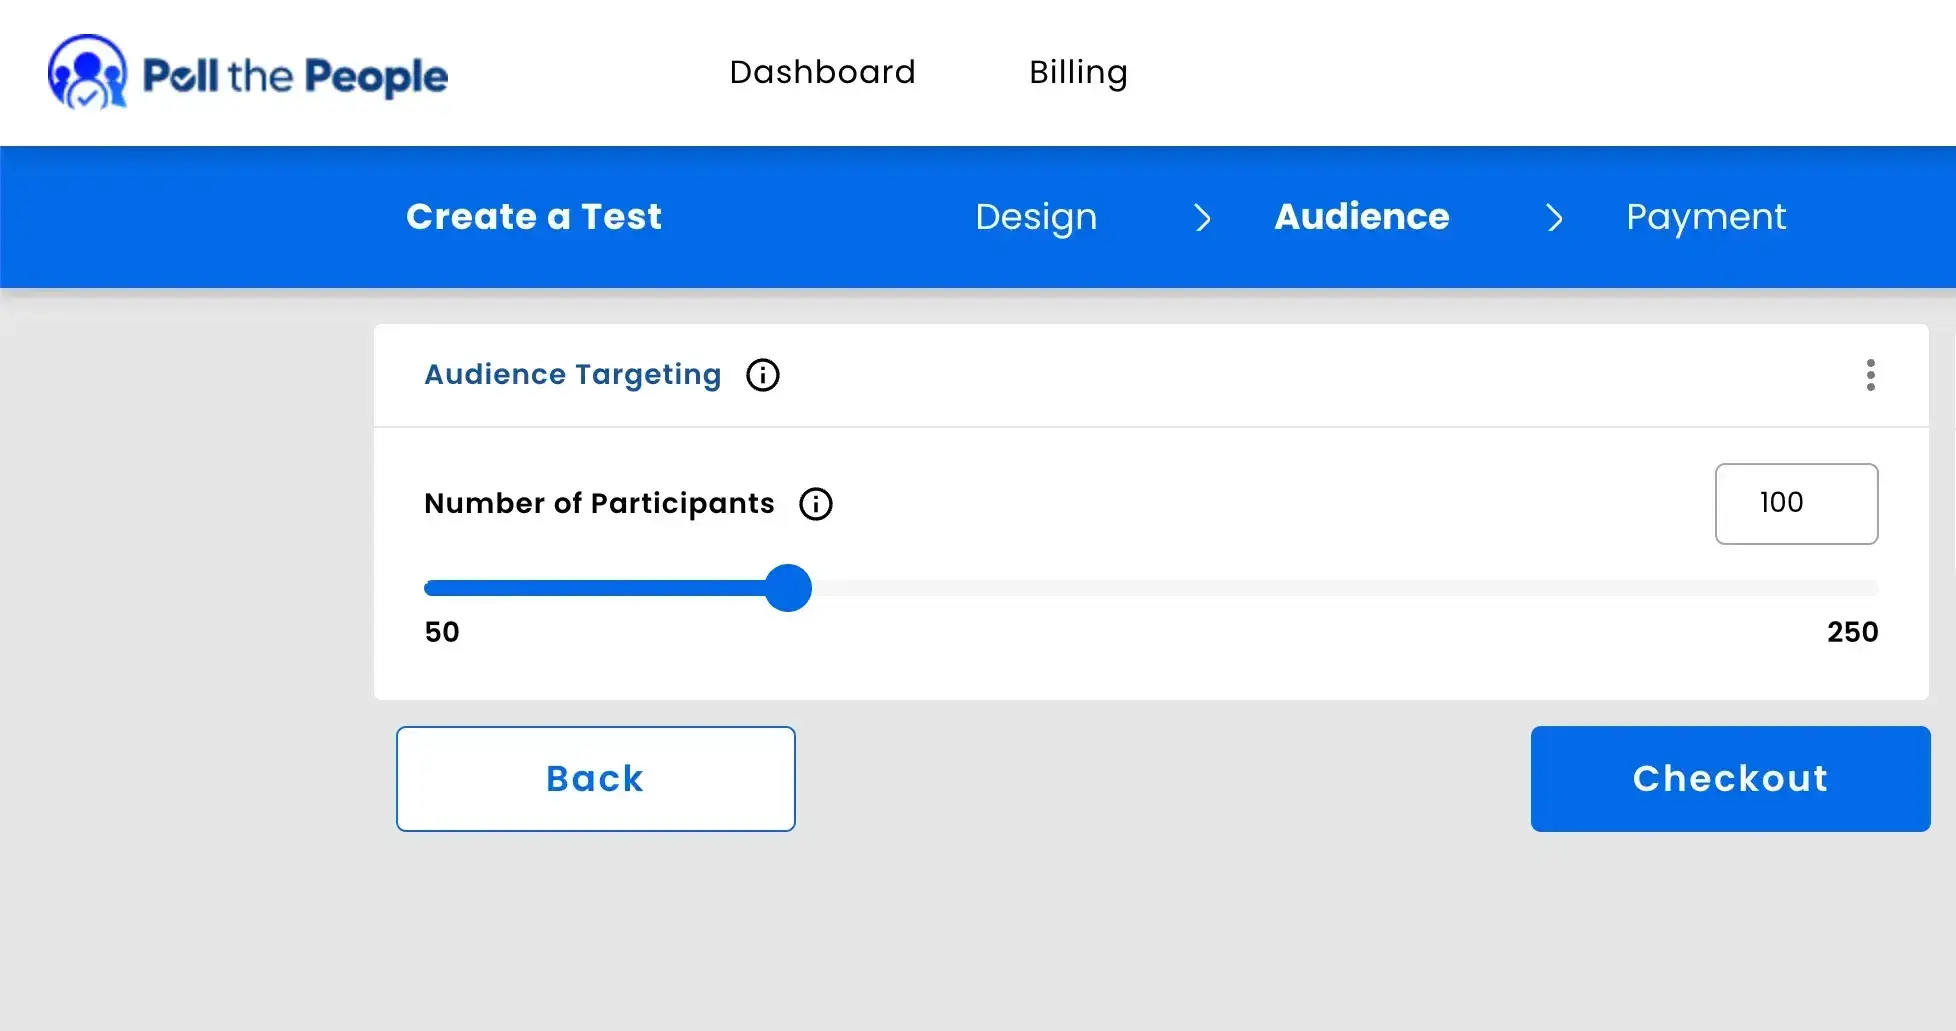This screenshot has width=1956, height=1031.
Task: Click the 250 maximum slider label
Action: click(1852, 632)
